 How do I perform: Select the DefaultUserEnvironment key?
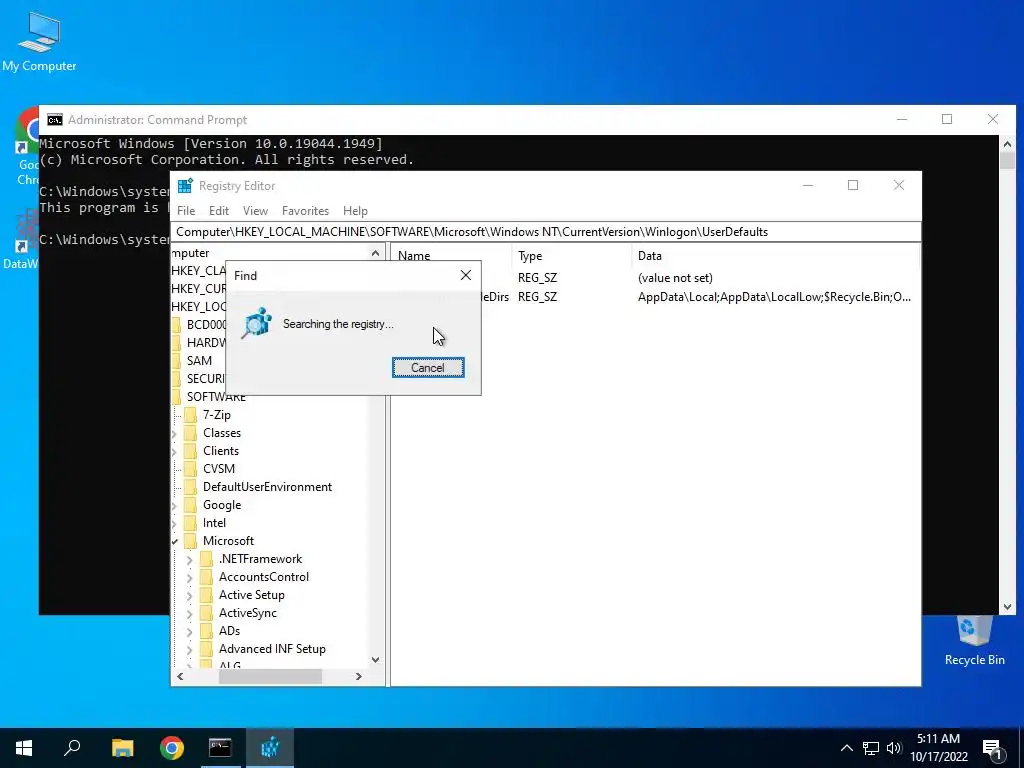coord(267,487)
